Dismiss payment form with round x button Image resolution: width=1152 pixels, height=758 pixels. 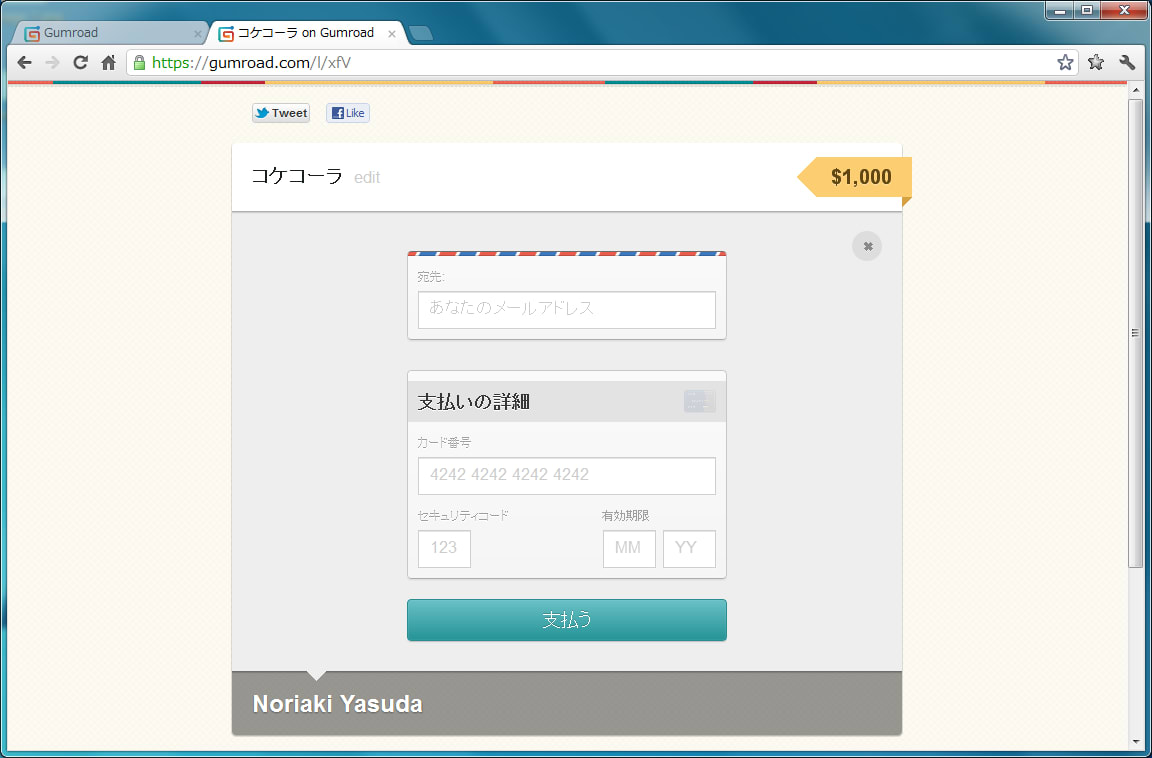pyautogui.click(x=867, y=246)
